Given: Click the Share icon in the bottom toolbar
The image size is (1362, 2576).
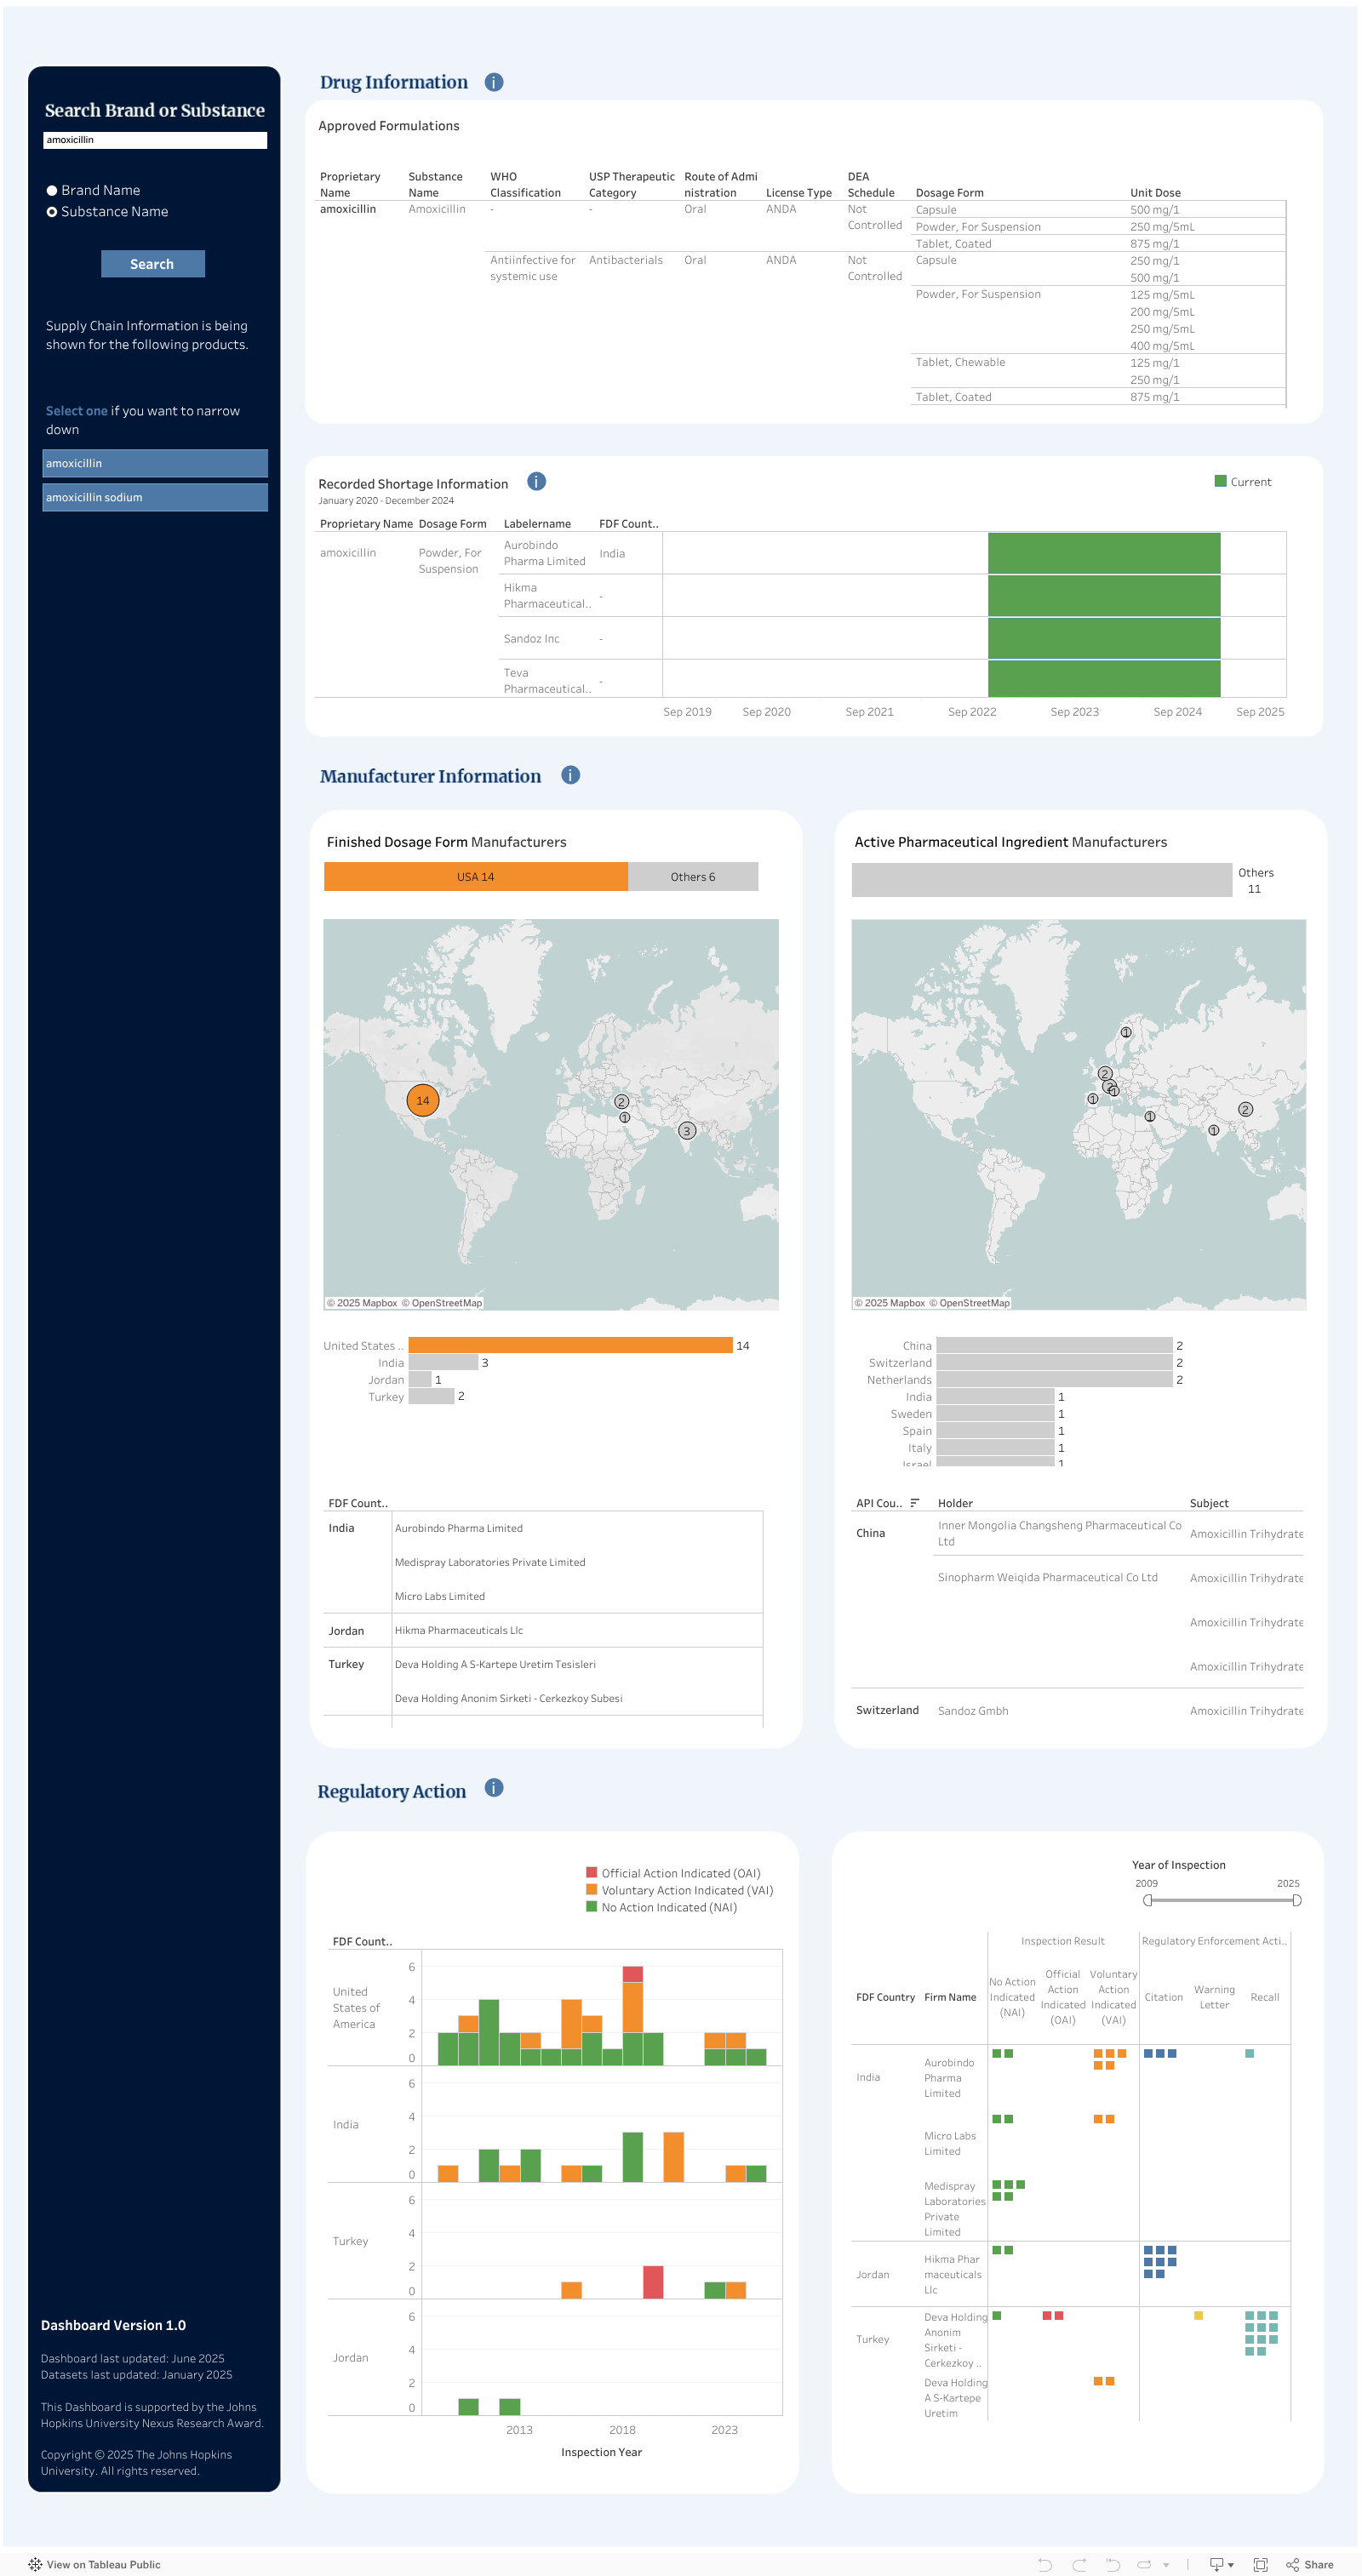Looking at the screenshot, I should pos(1309,2564).
